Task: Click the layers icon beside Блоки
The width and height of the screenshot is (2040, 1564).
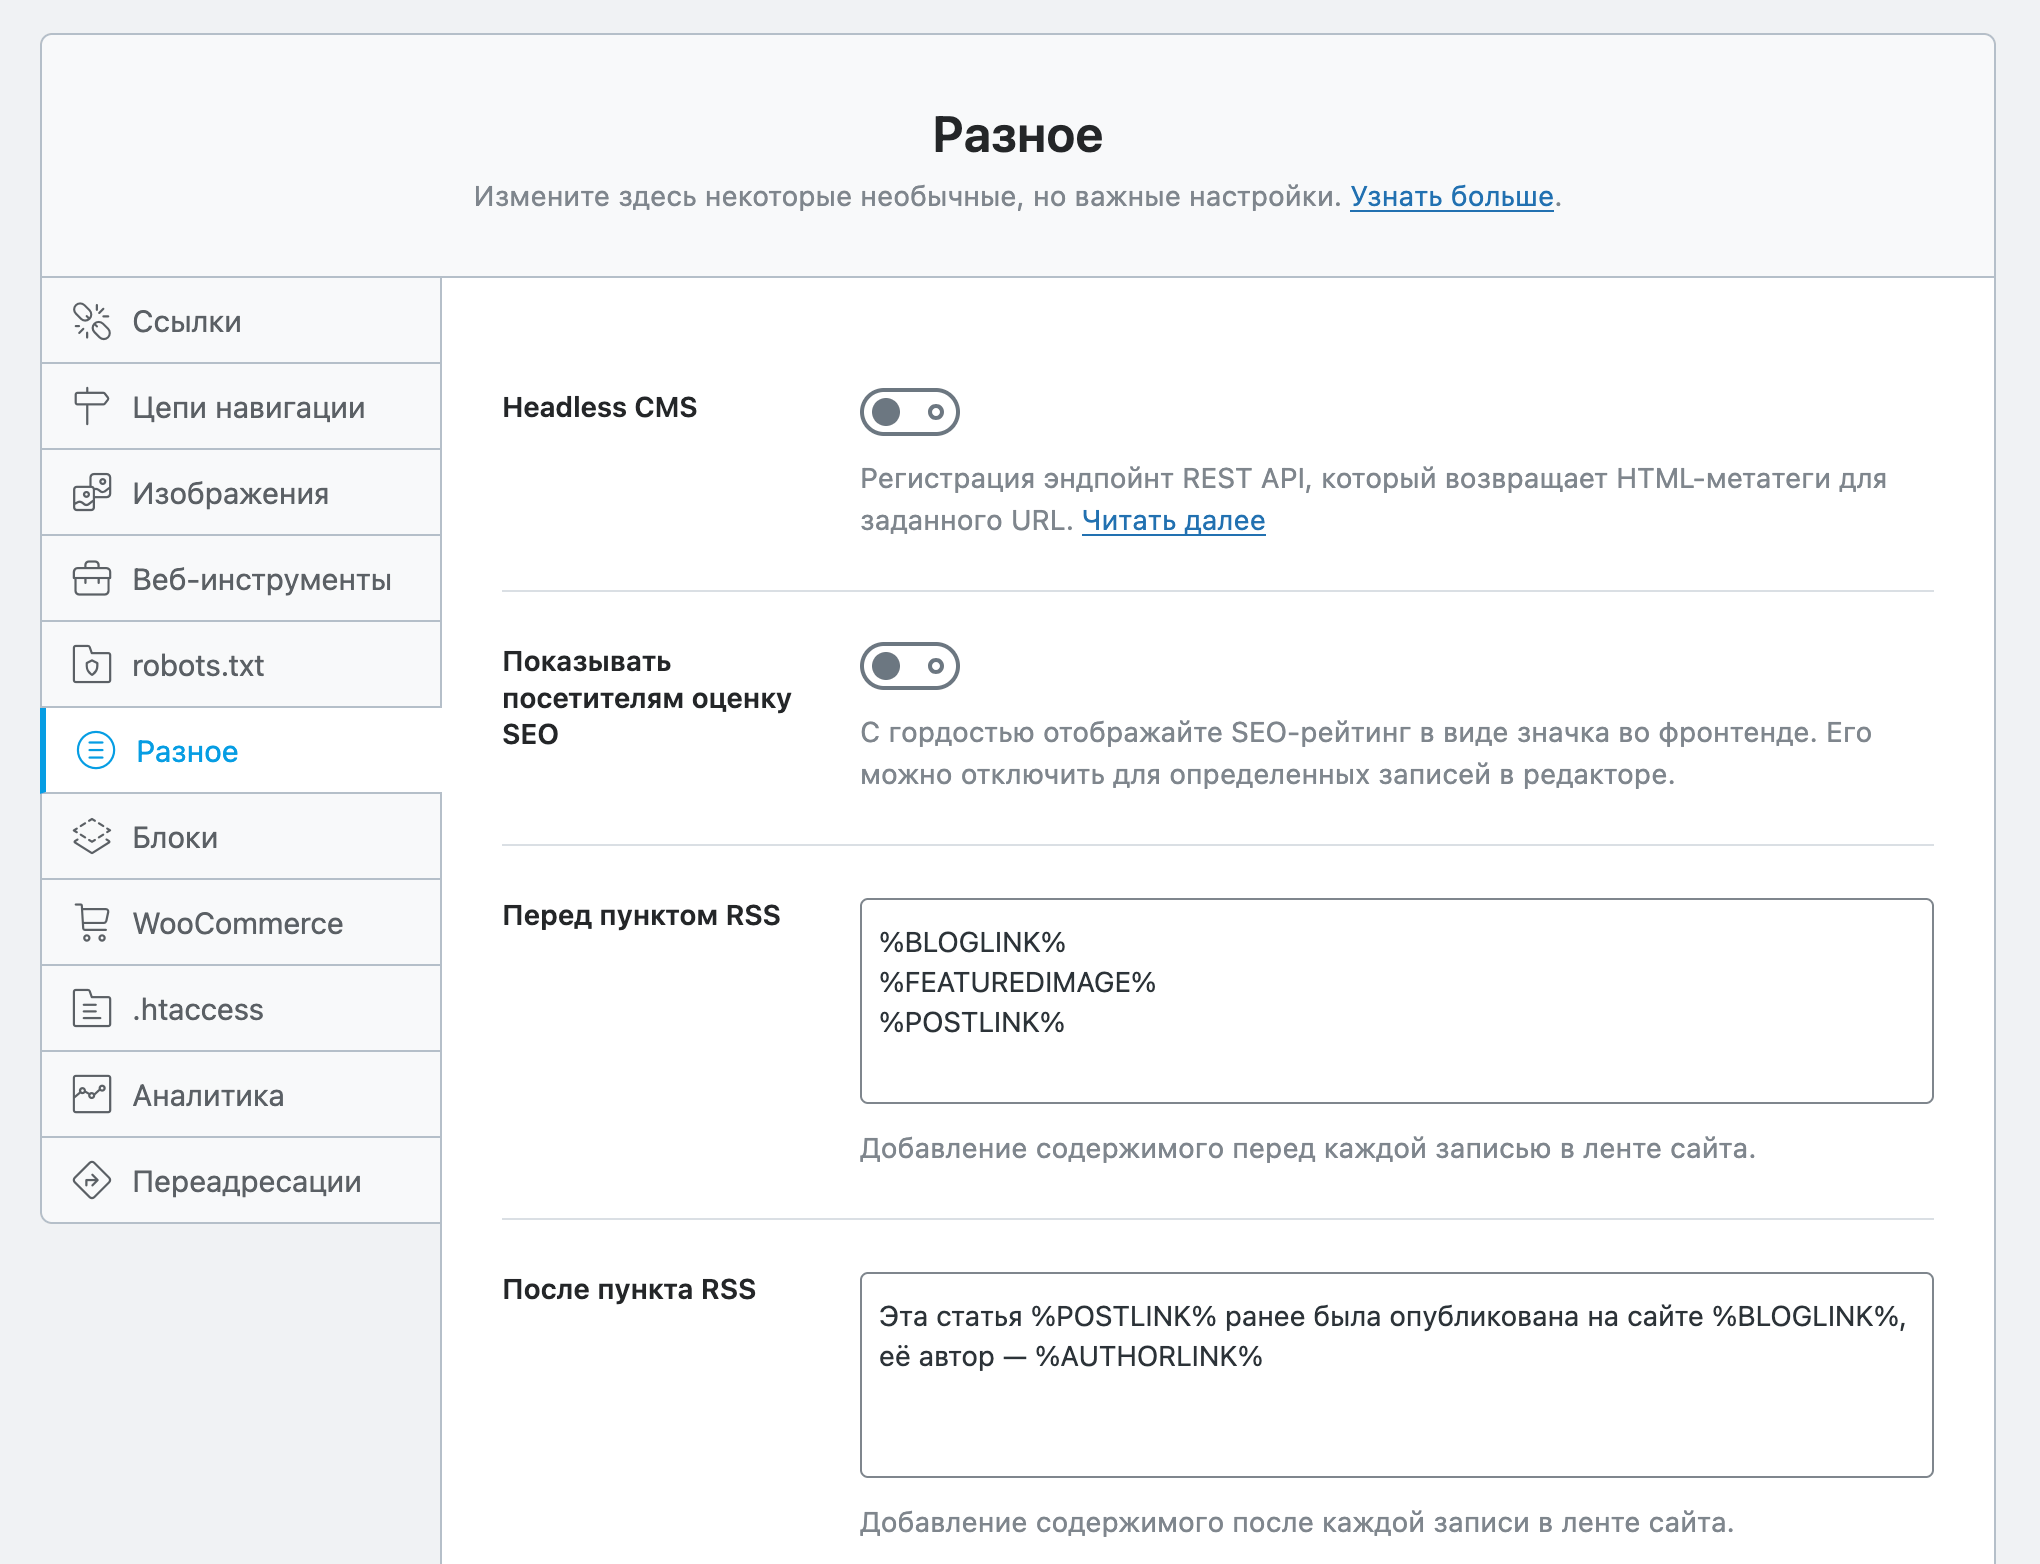Action: [92, 837]
